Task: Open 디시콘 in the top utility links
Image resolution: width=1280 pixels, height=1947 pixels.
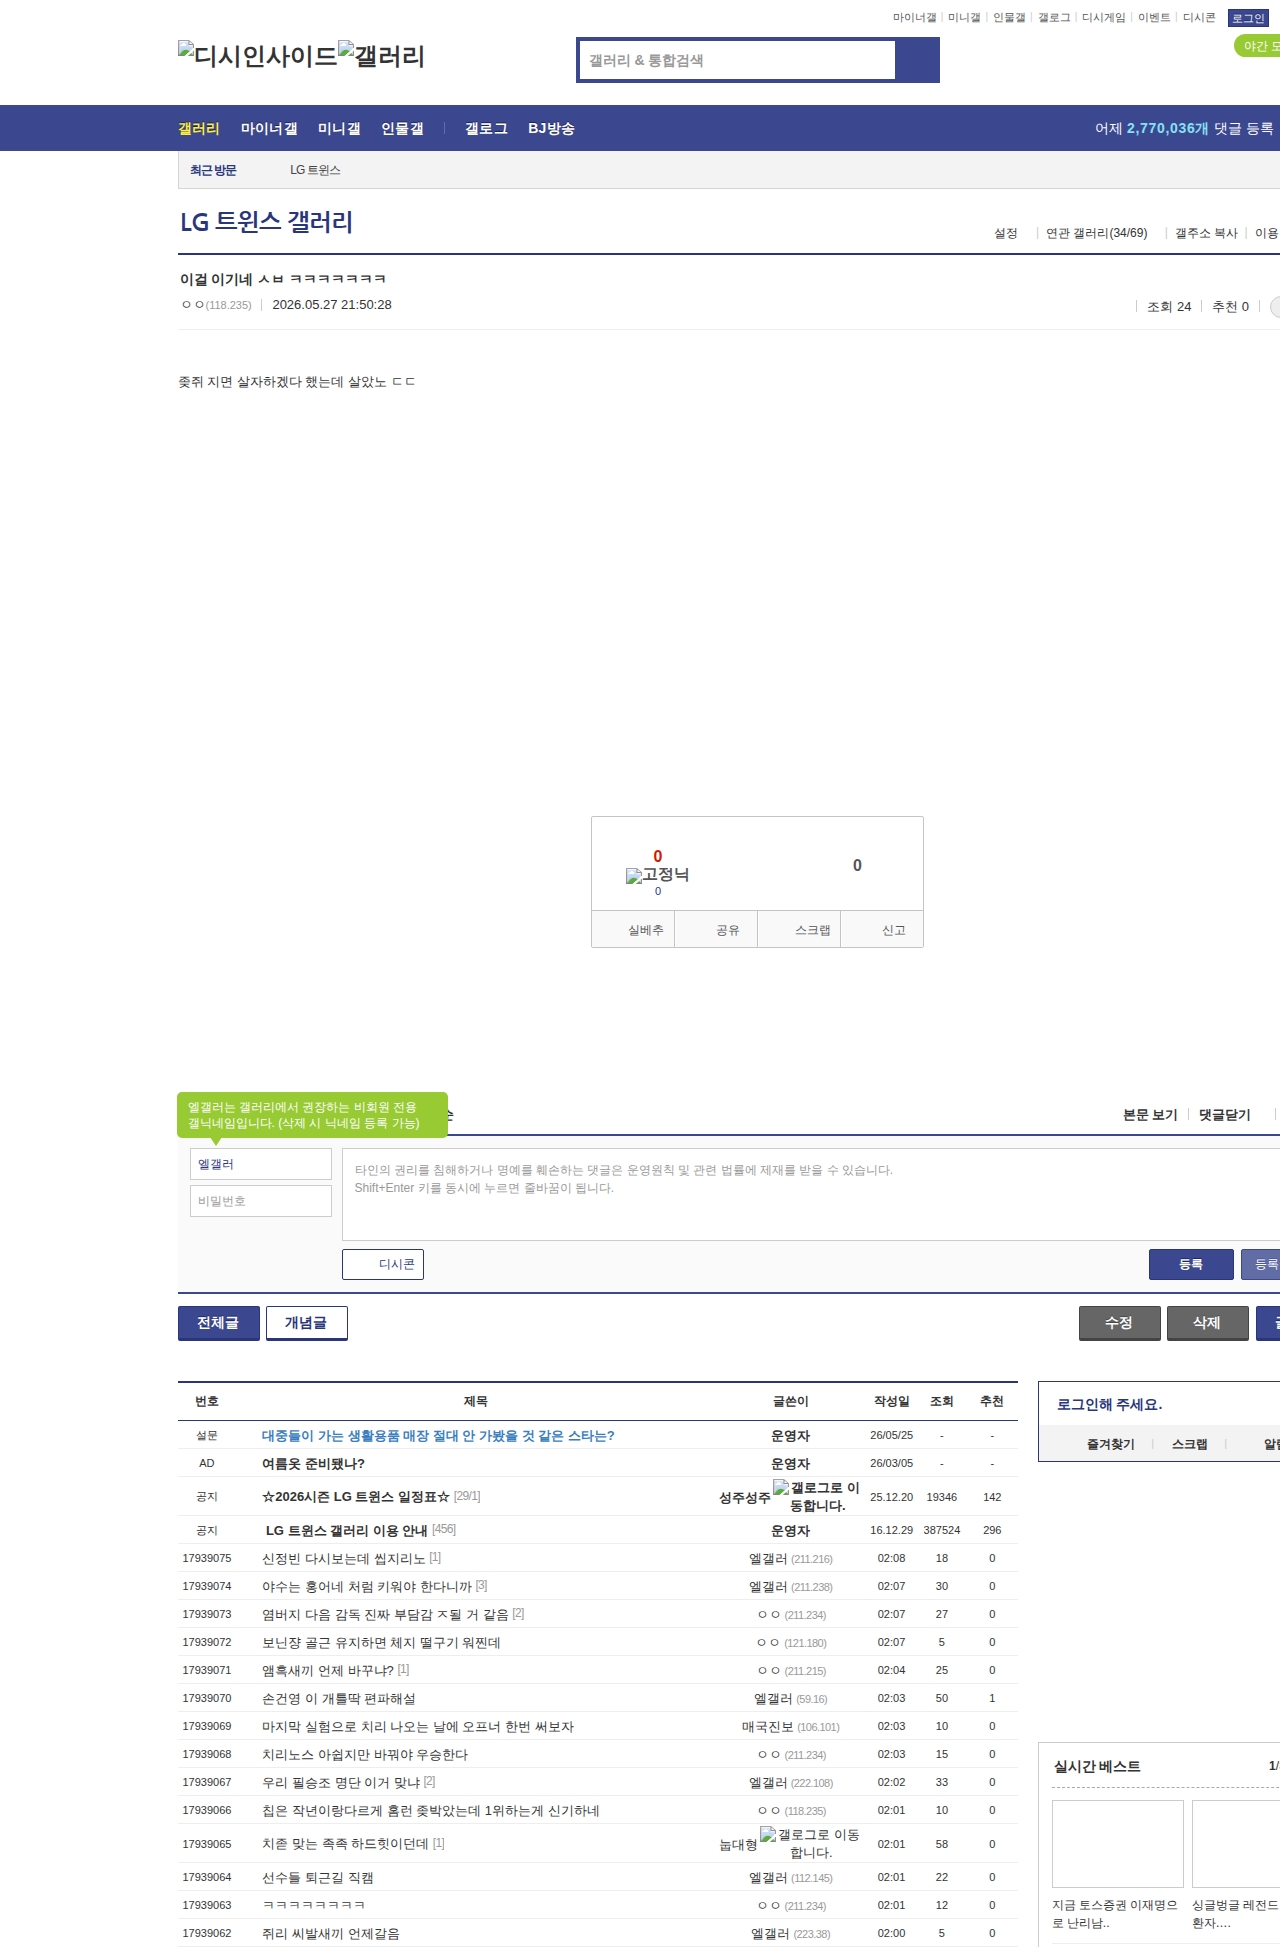Action: click(1199, 18)
